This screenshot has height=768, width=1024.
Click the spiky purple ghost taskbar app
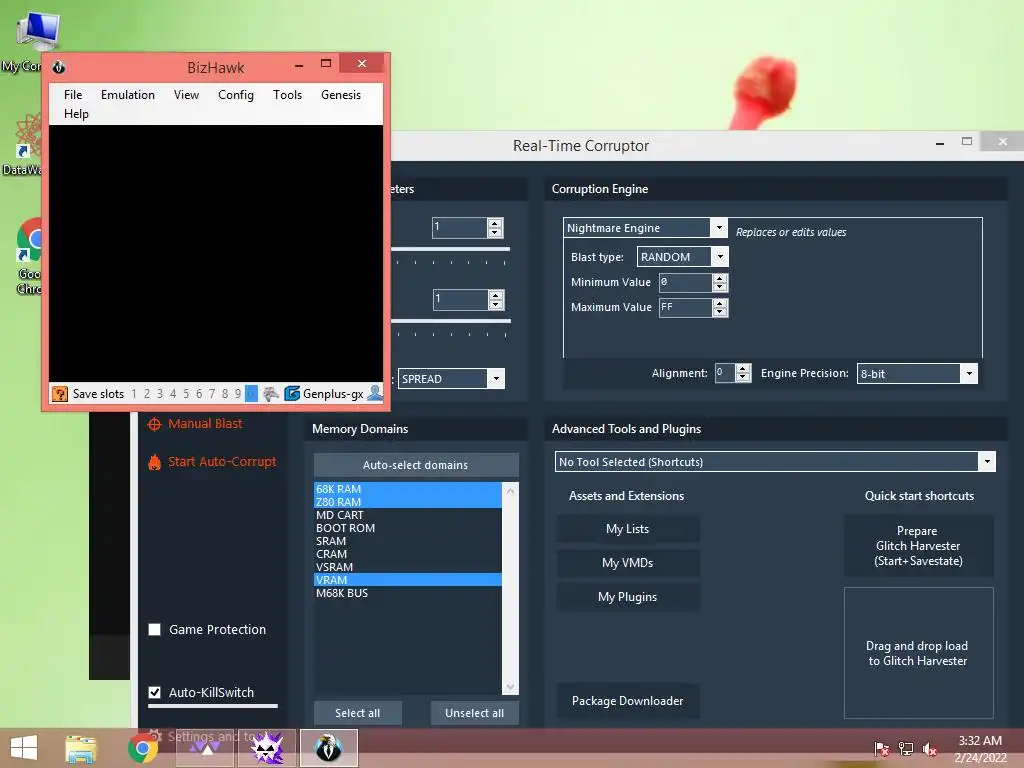[x=266, y=748]
